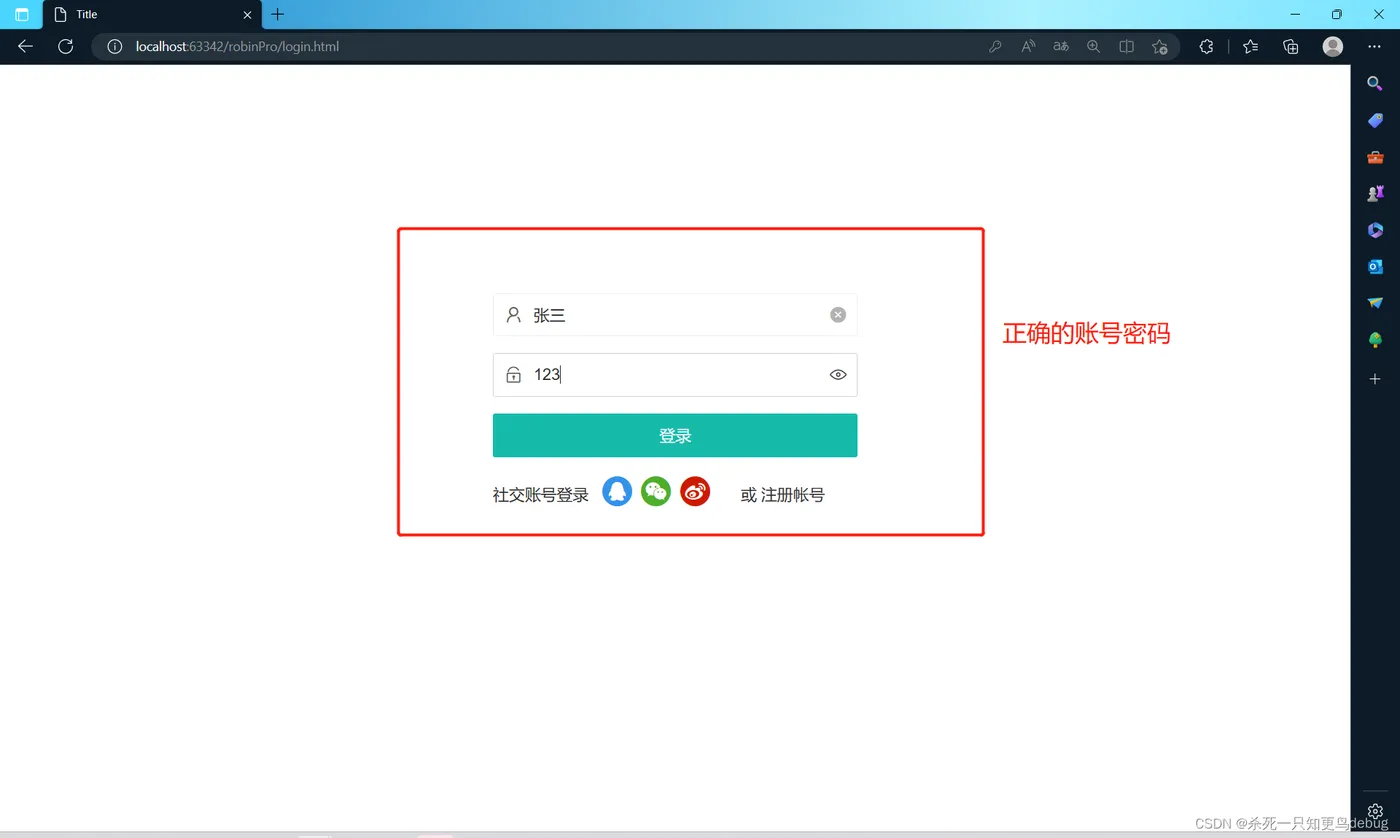The width and height of the screenshot is (1400, 838).
Task: Open the tab actions menu icon
Action: [x=22, y=15]
